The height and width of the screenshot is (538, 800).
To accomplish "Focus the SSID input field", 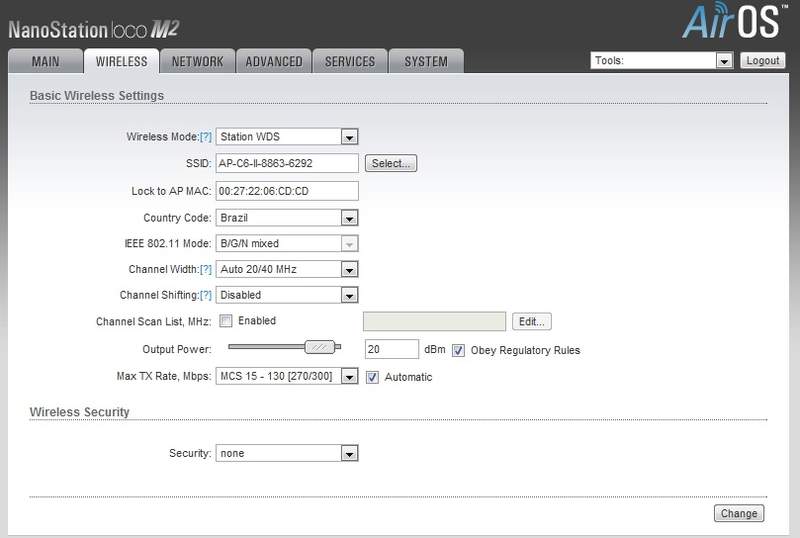I will pyautogui.click(x=287, y=163).
